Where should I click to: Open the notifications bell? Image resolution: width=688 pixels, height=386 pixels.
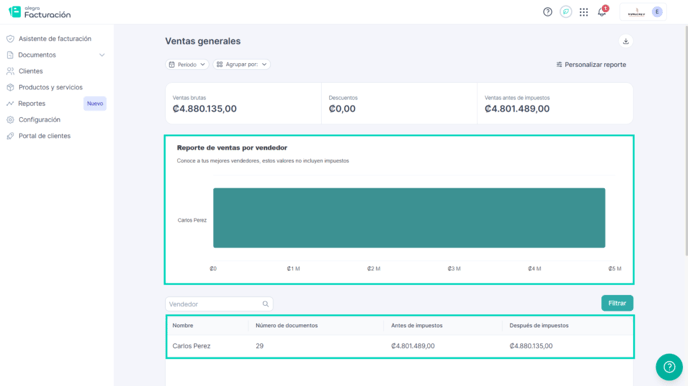602,12
